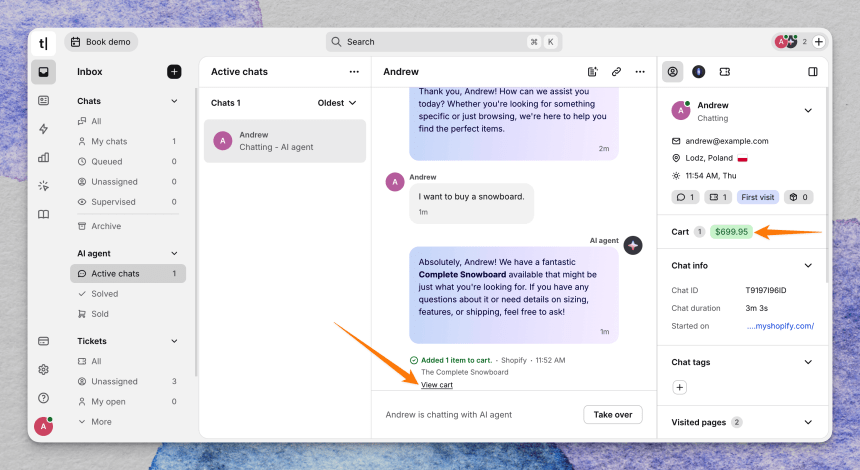Select the ticket icon tab in details panel
This screenshot has width=860, height=470.
725,72
